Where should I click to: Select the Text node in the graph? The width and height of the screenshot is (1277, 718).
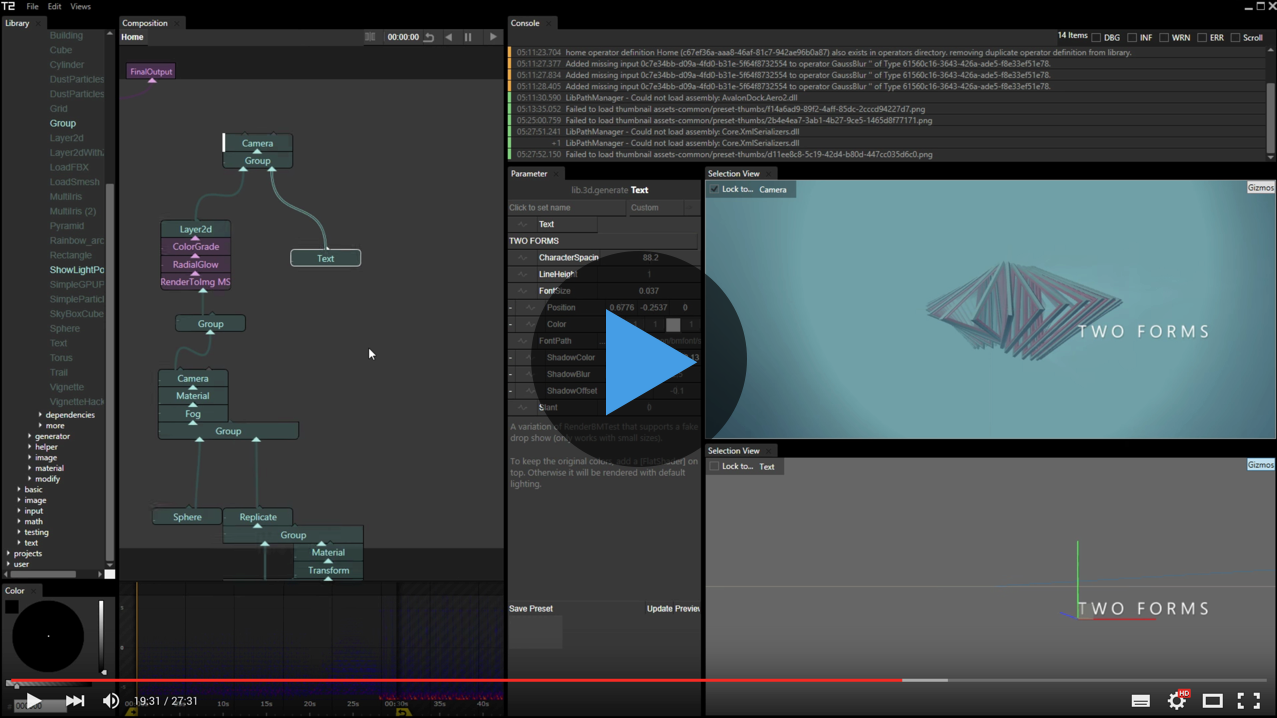326,258
